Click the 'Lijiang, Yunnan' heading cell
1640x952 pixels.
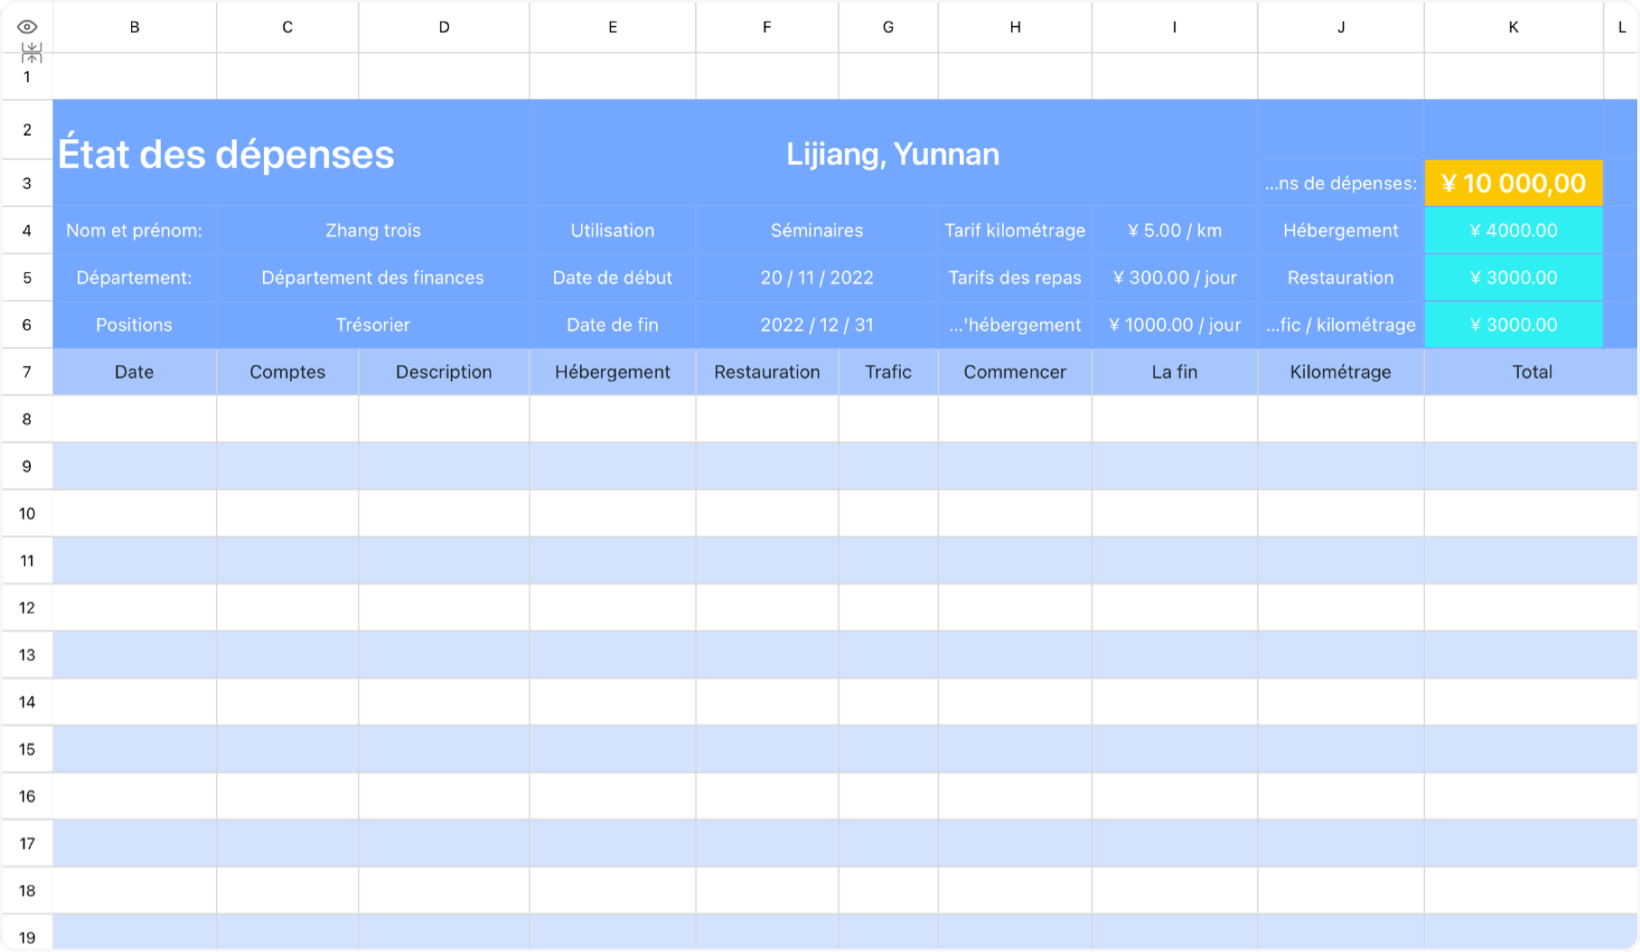[x=893, y=154]
